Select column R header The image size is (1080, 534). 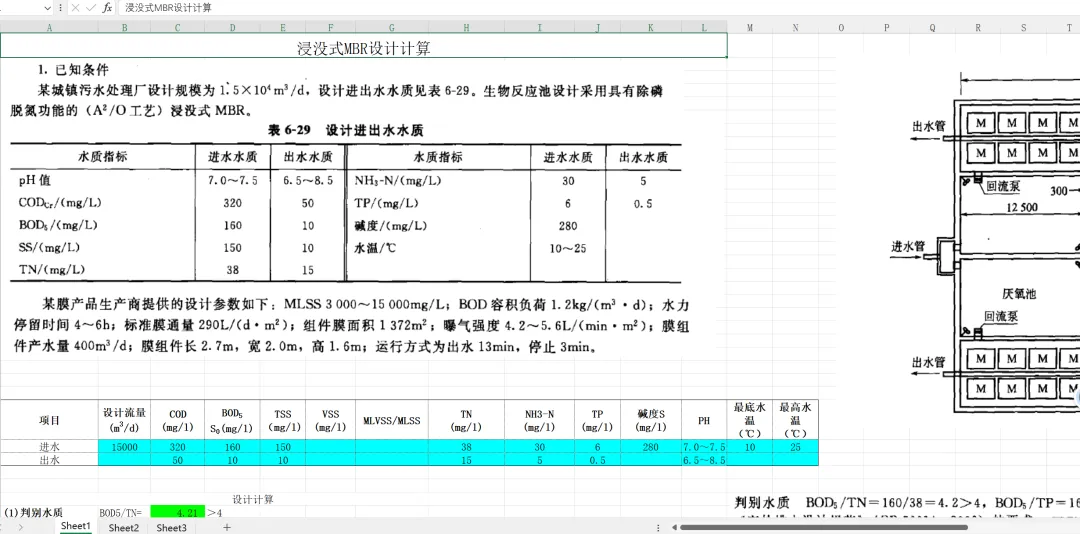click(x=978, y=28)
